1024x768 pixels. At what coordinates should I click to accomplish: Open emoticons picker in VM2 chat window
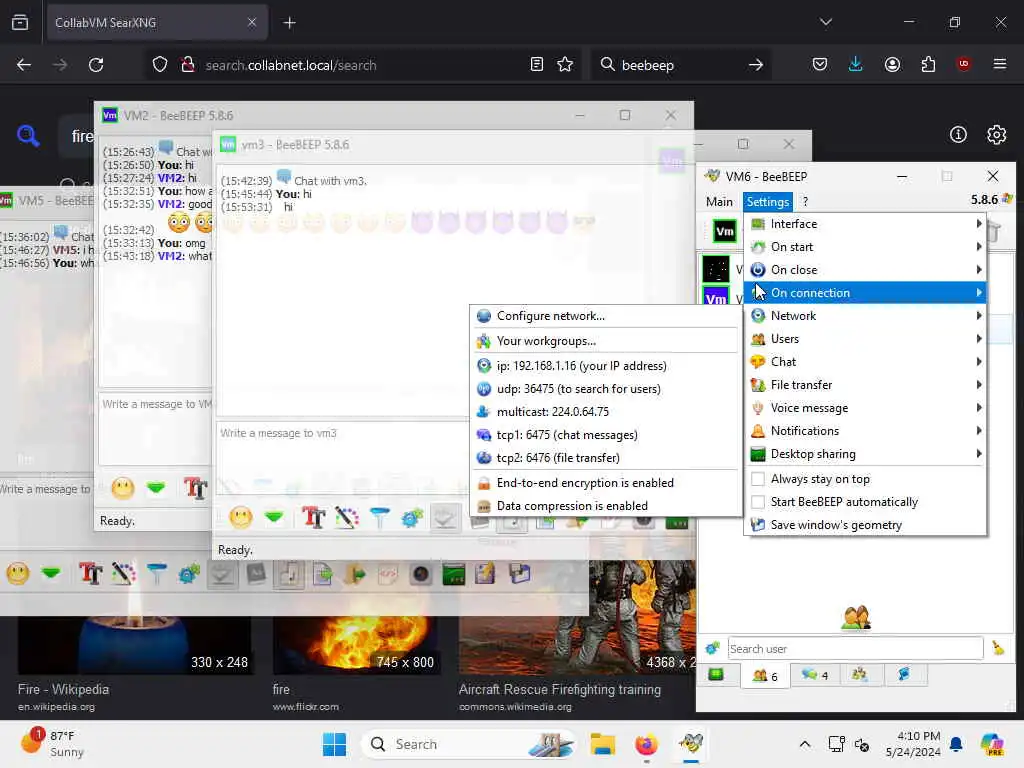coord(123,488)
